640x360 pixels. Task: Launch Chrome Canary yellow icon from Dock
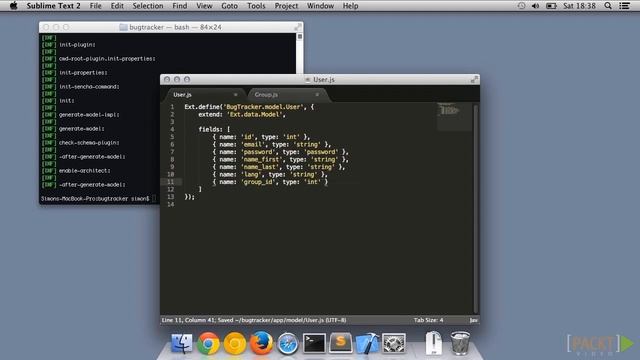[x=234, y=343]
